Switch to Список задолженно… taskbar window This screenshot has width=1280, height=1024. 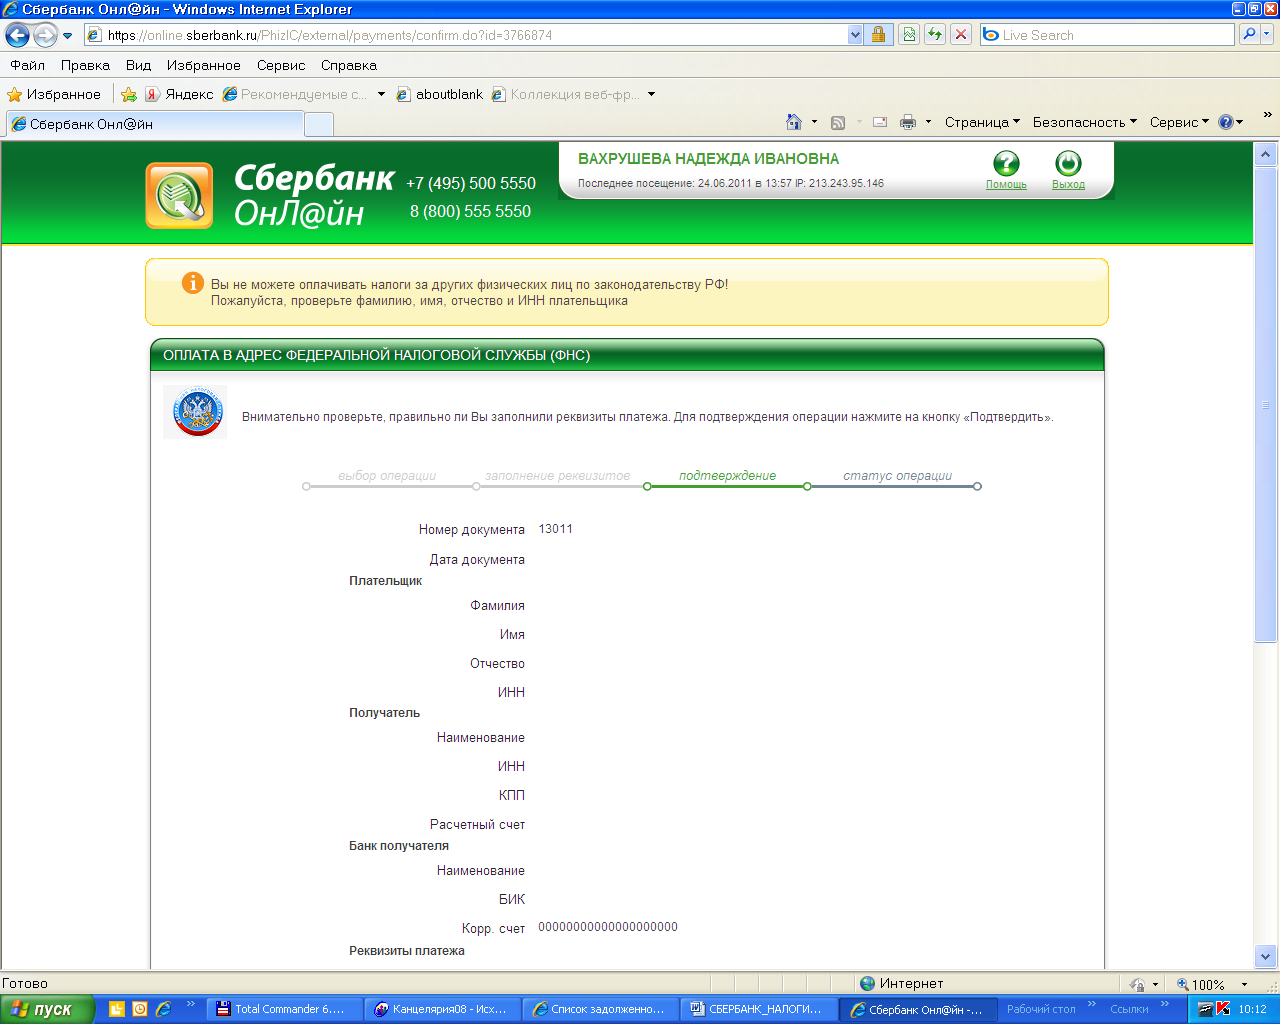(x=598, y=1009)
